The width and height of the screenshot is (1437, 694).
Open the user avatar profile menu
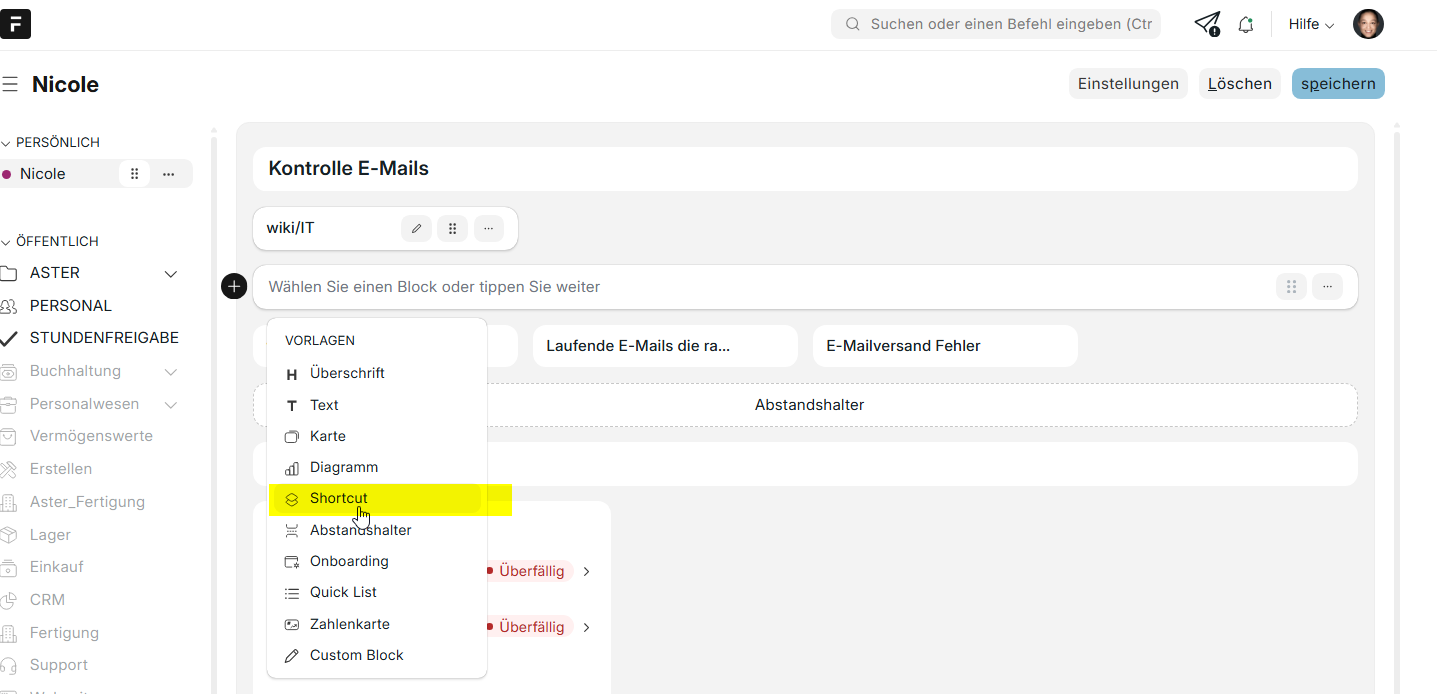point(1367,24)
